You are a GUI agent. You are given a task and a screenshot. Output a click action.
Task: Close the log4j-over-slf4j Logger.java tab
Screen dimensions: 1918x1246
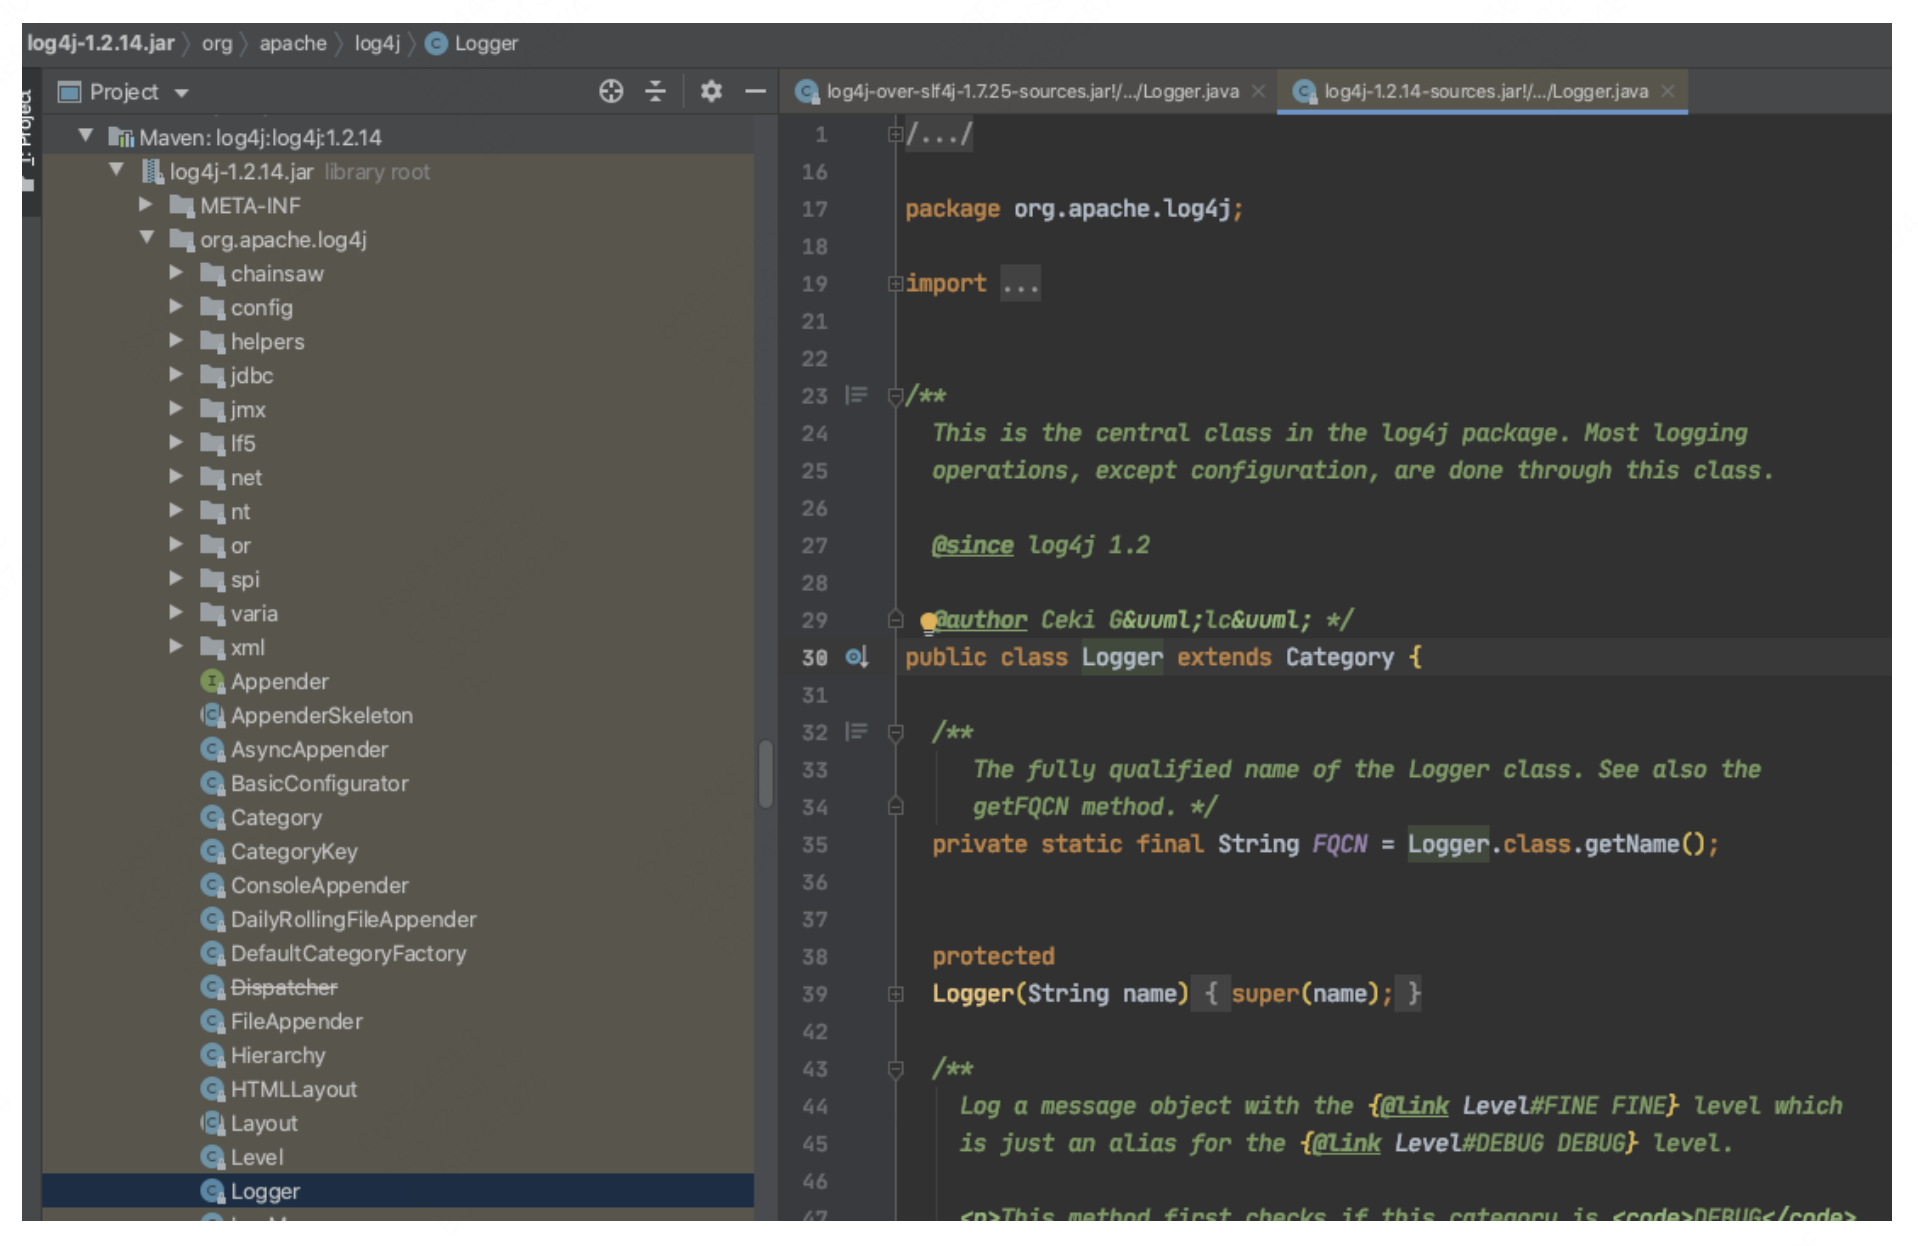click(1258, 91)
